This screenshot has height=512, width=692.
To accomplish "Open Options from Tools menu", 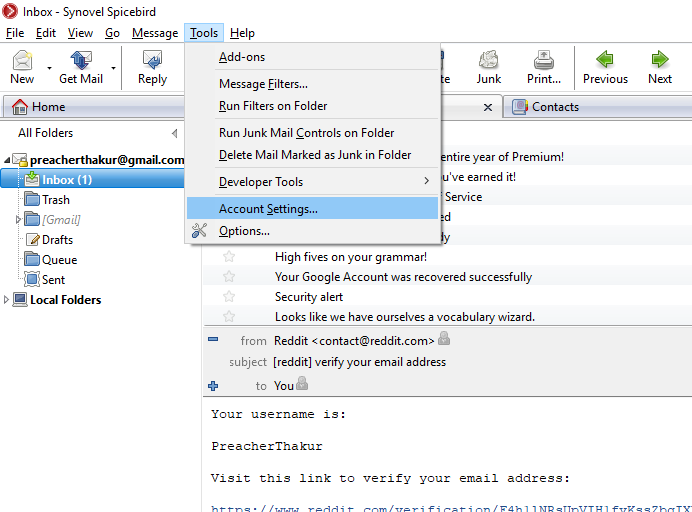I will [x=312, y=231].
